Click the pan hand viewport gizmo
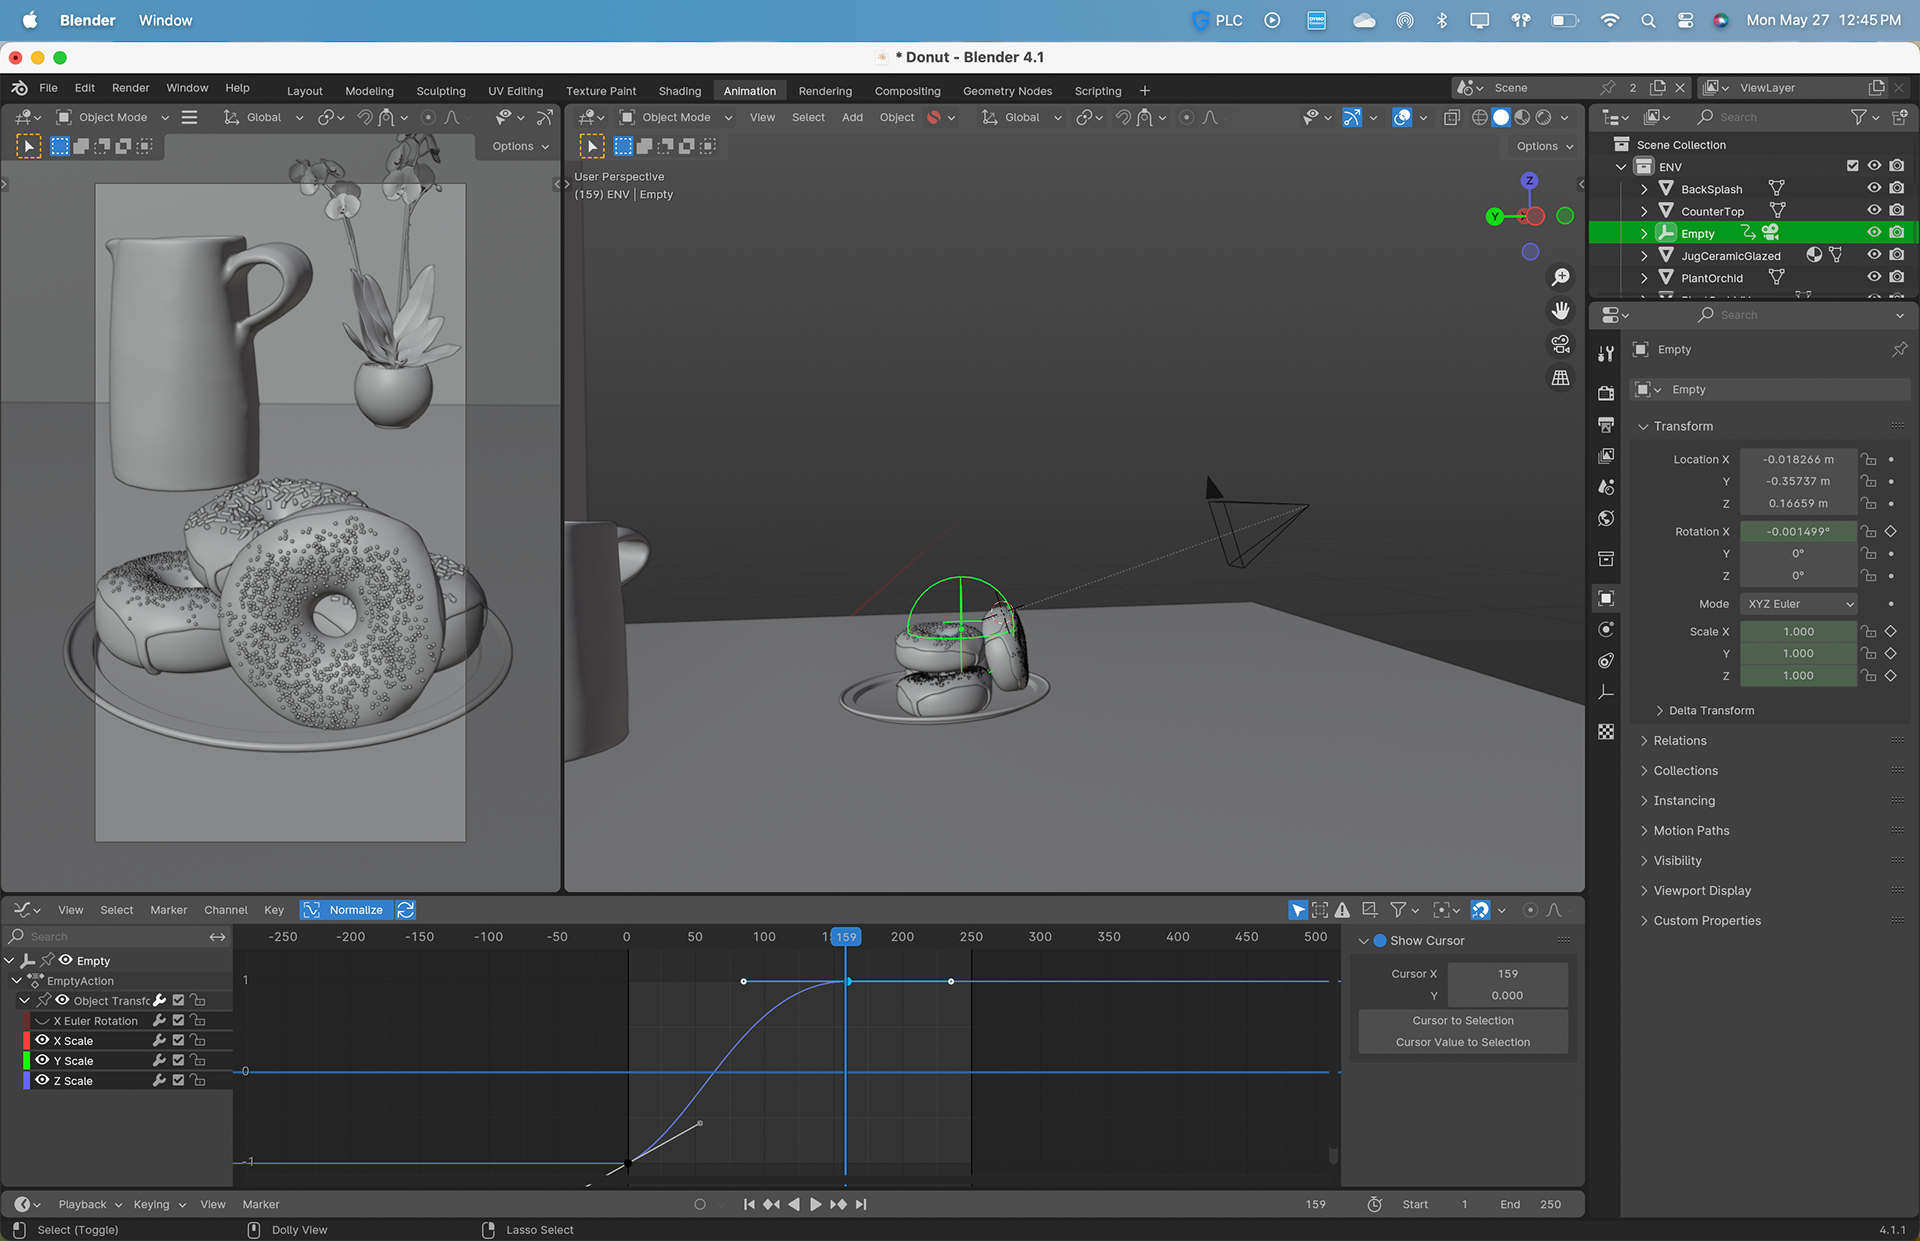Image resolution: width=1920 pixels, height=1241 pixels. click(x=1560, y=311)
